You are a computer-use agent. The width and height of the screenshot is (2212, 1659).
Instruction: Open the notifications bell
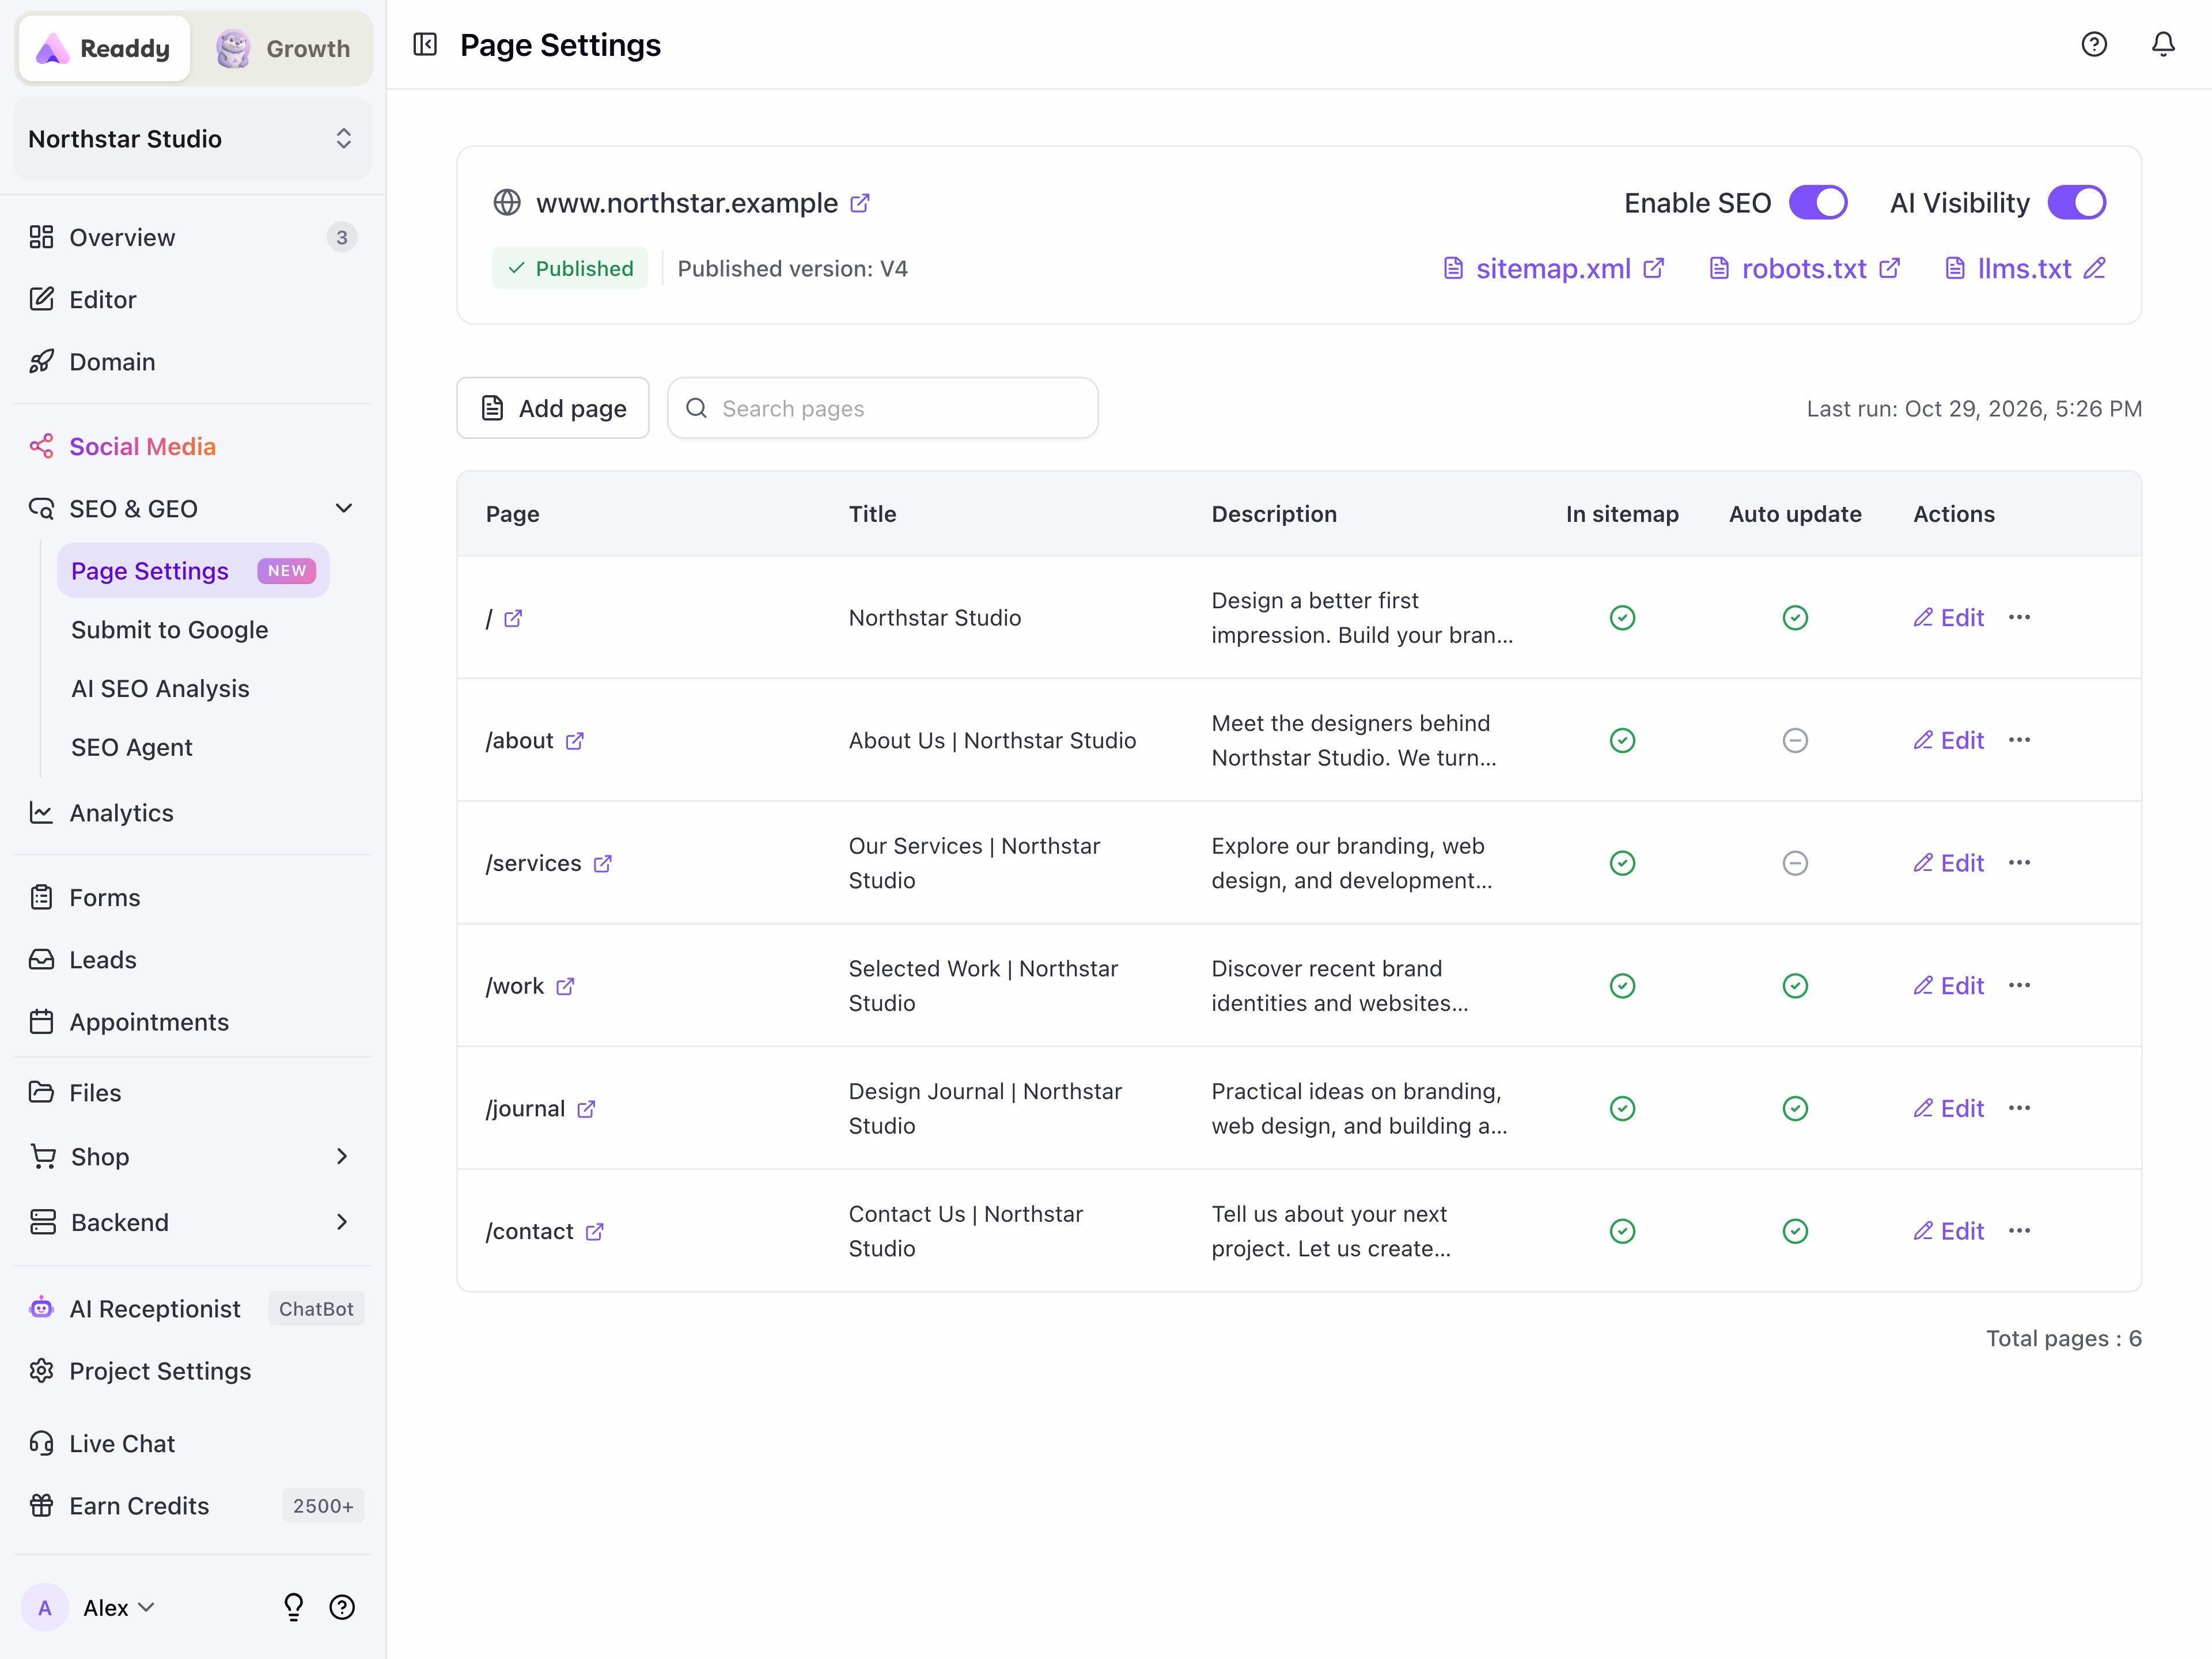[2163, 45]
